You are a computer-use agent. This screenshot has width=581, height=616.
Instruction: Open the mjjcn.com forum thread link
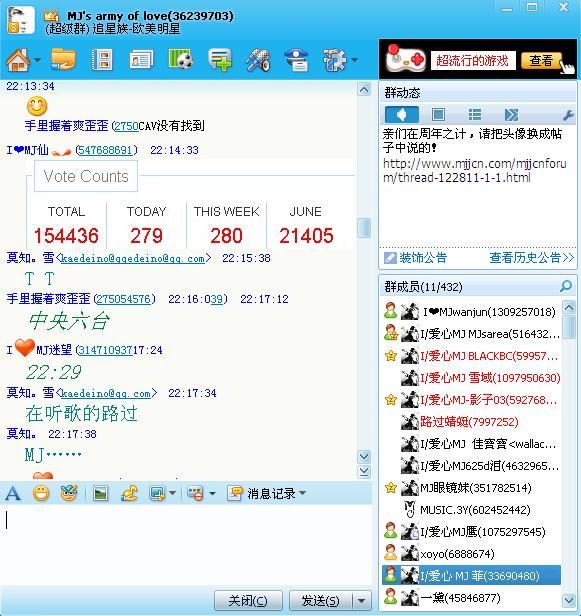[475, 170]
